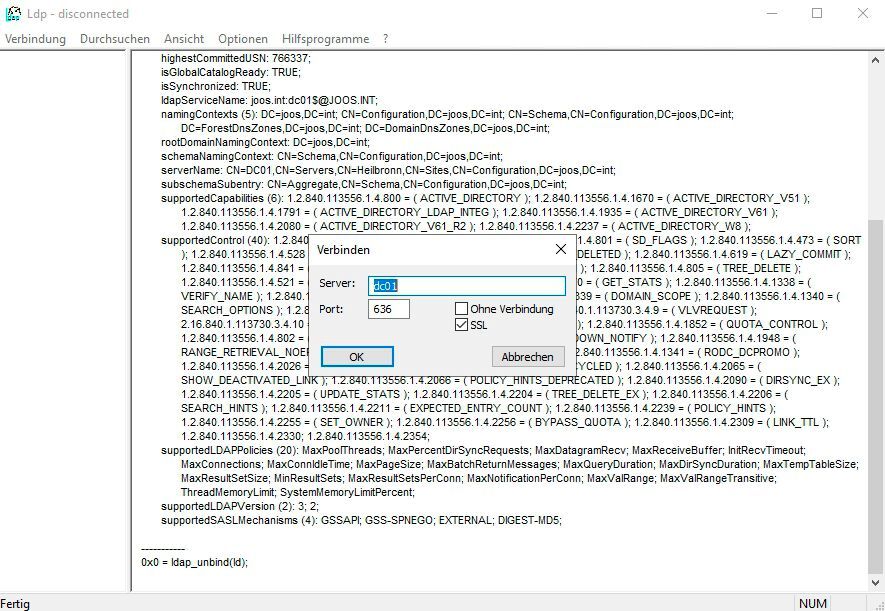Click the NUM indicator in status bar
This screenshot has height=611, width=885.
812,603
